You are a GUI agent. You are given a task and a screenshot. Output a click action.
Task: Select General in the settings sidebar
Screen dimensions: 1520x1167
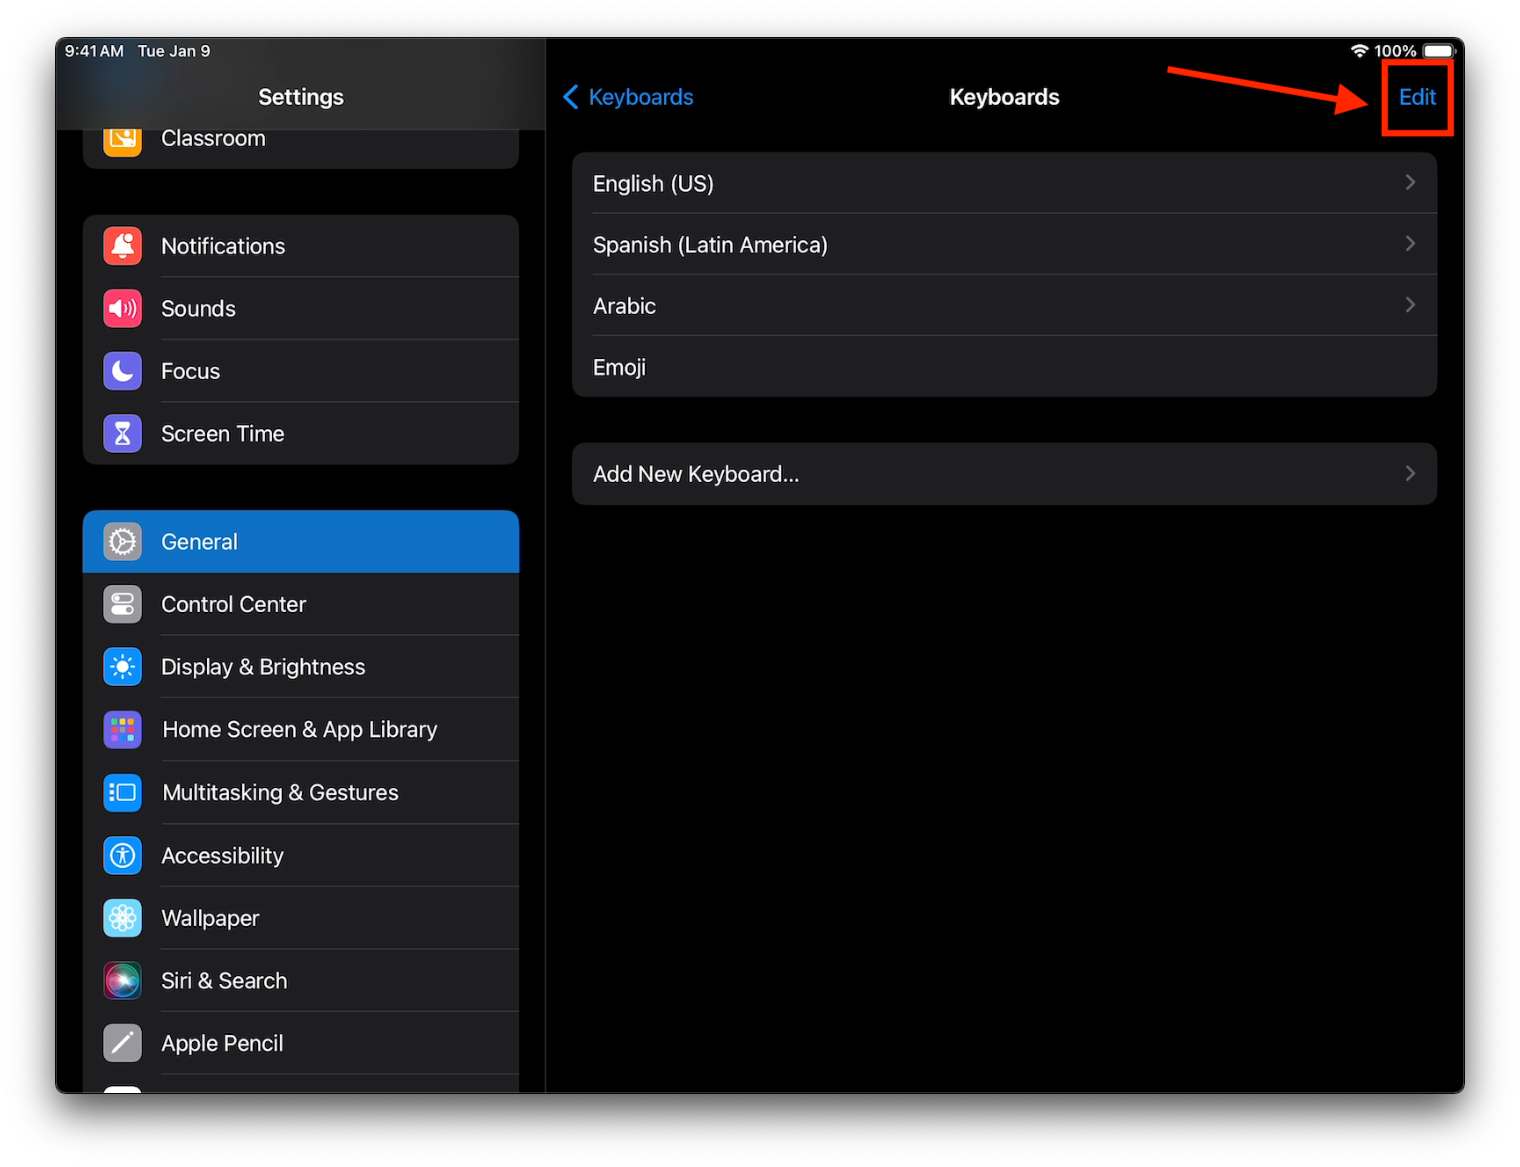click(300, 542)
